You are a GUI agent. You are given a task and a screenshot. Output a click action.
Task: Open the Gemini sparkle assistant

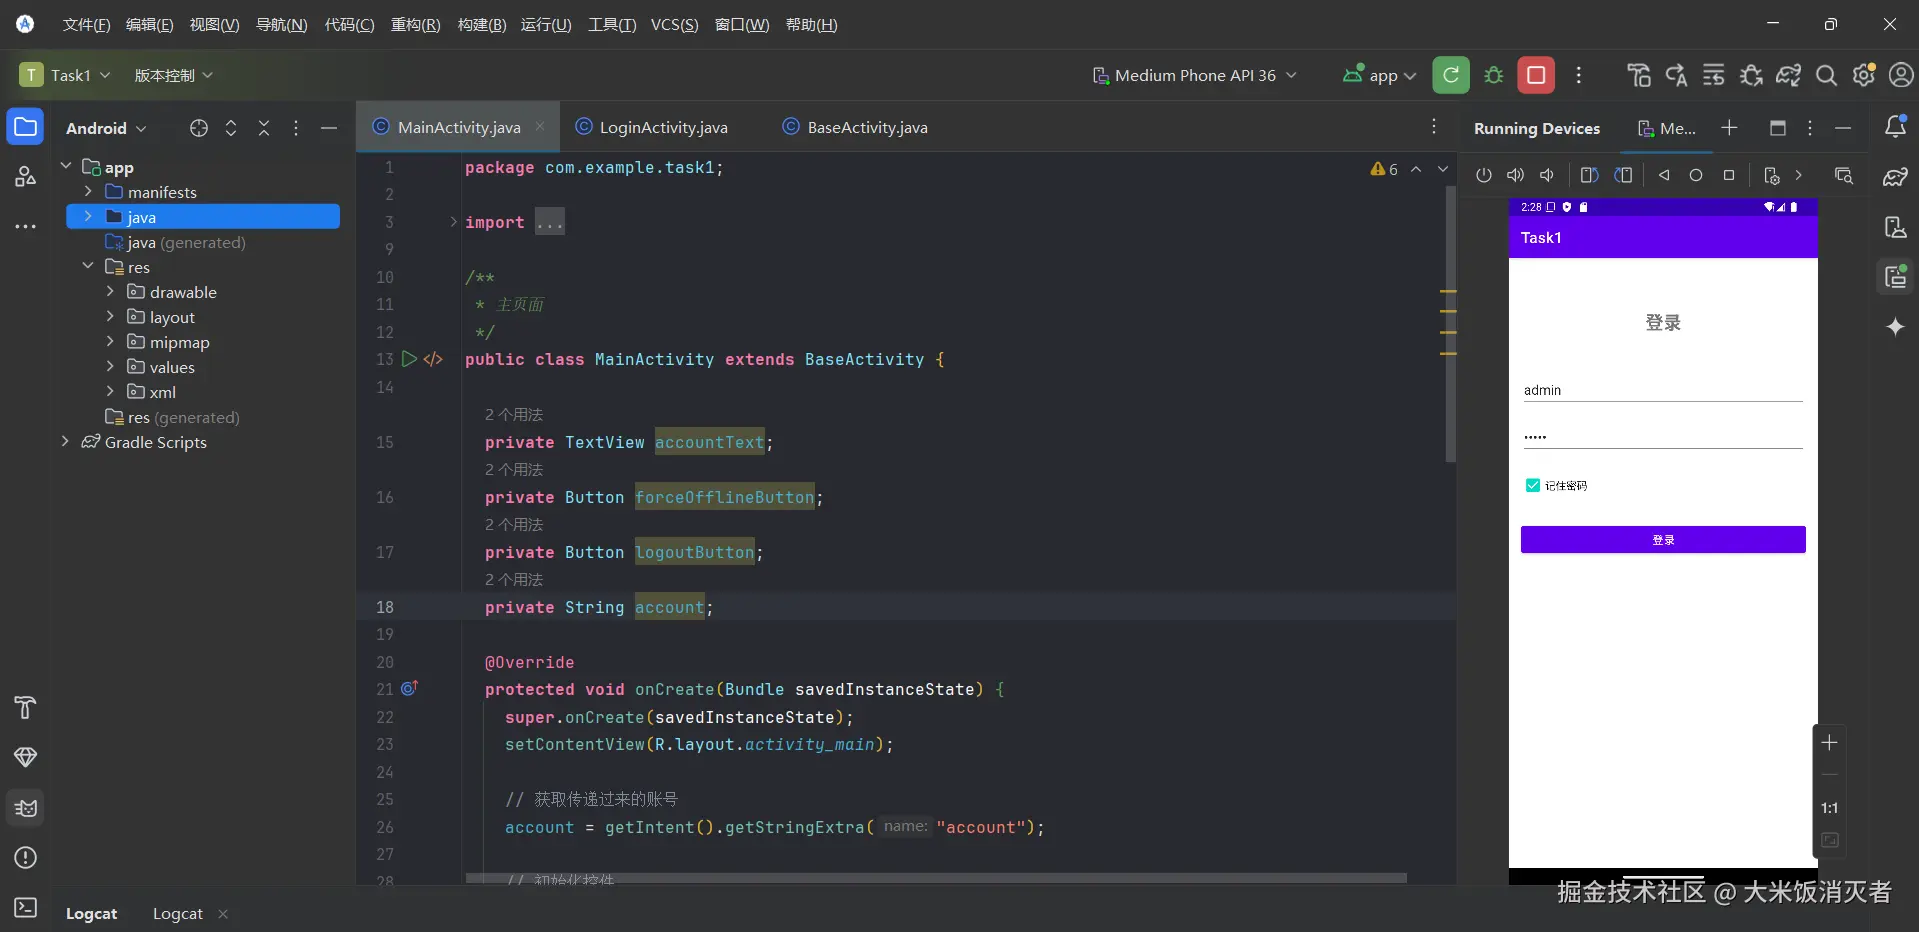[x=1895, y=327]
